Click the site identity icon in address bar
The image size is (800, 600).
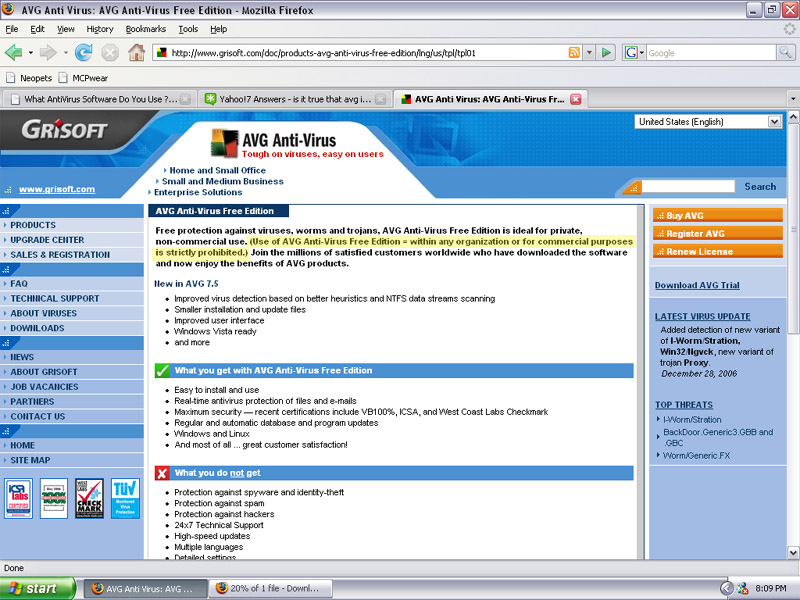(x=162, y=53)
